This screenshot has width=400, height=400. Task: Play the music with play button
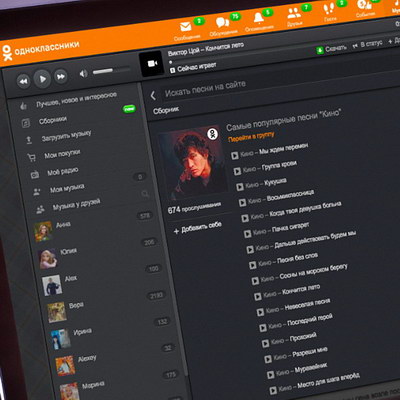42,79
